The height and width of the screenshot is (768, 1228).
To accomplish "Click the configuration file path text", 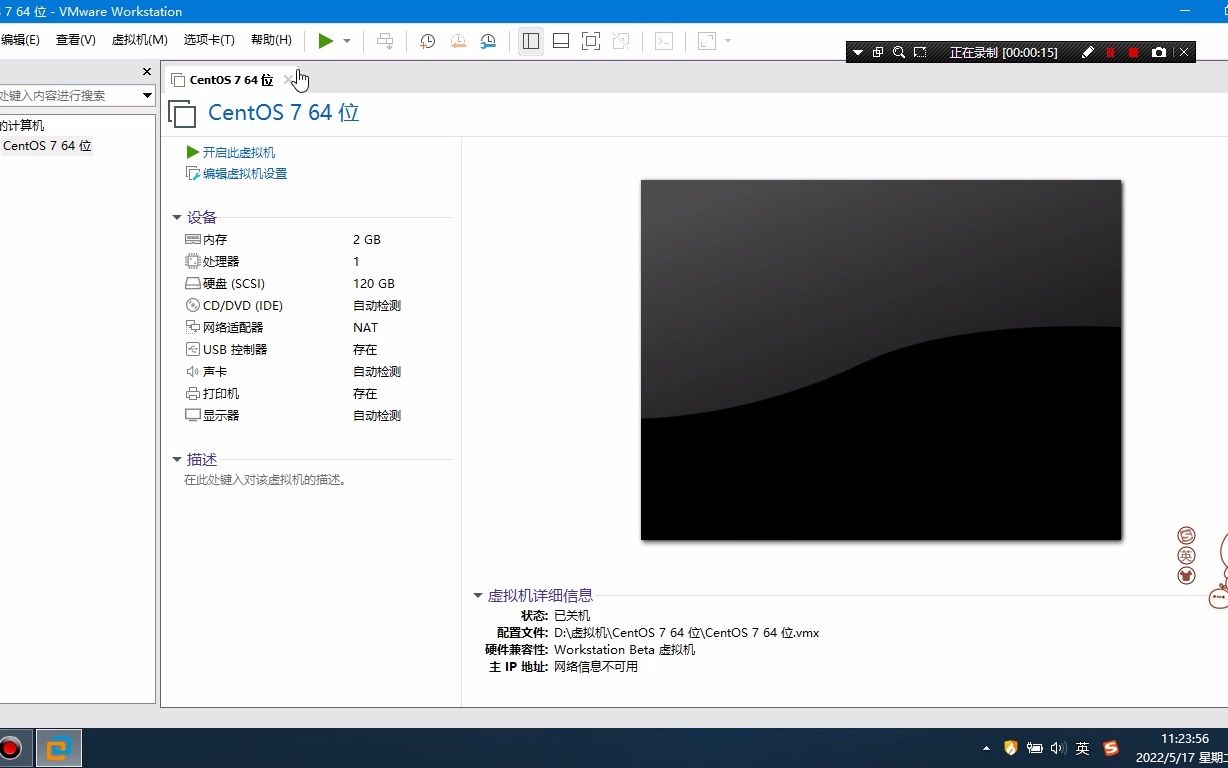I will 687,633.
